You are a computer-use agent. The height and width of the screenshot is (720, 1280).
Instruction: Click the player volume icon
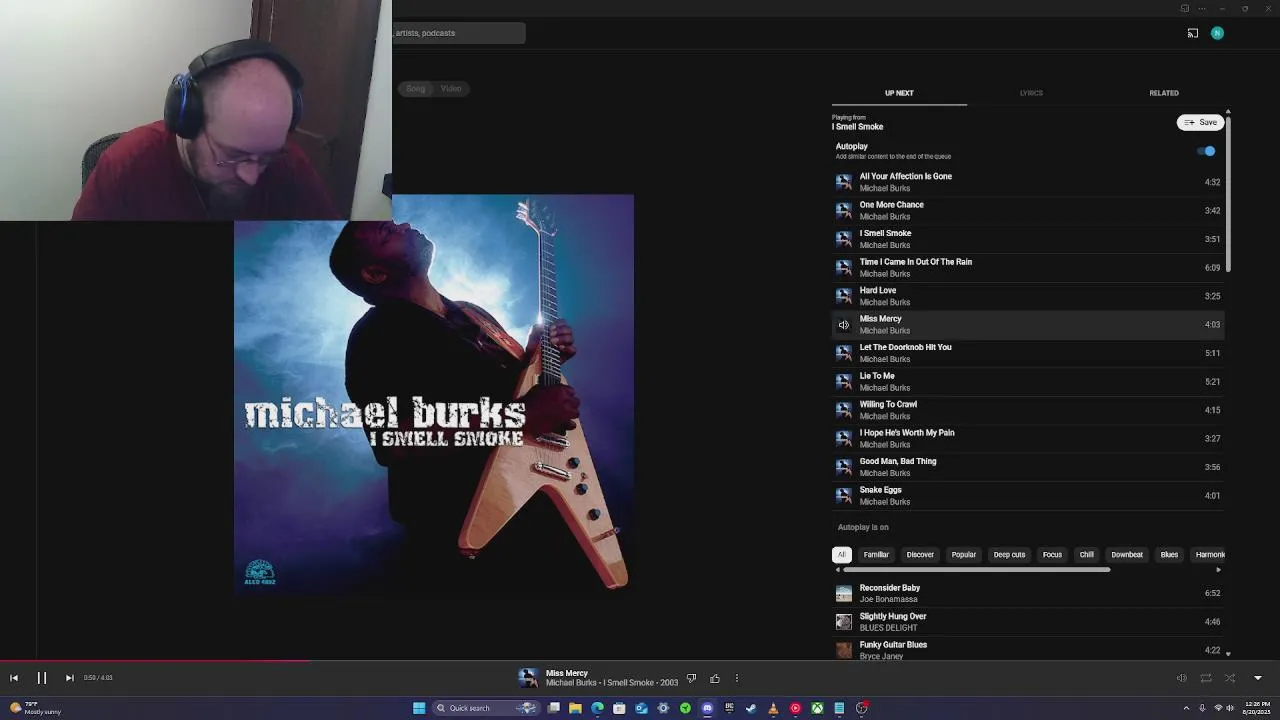pyautogui.click(x=1181, y=678)
